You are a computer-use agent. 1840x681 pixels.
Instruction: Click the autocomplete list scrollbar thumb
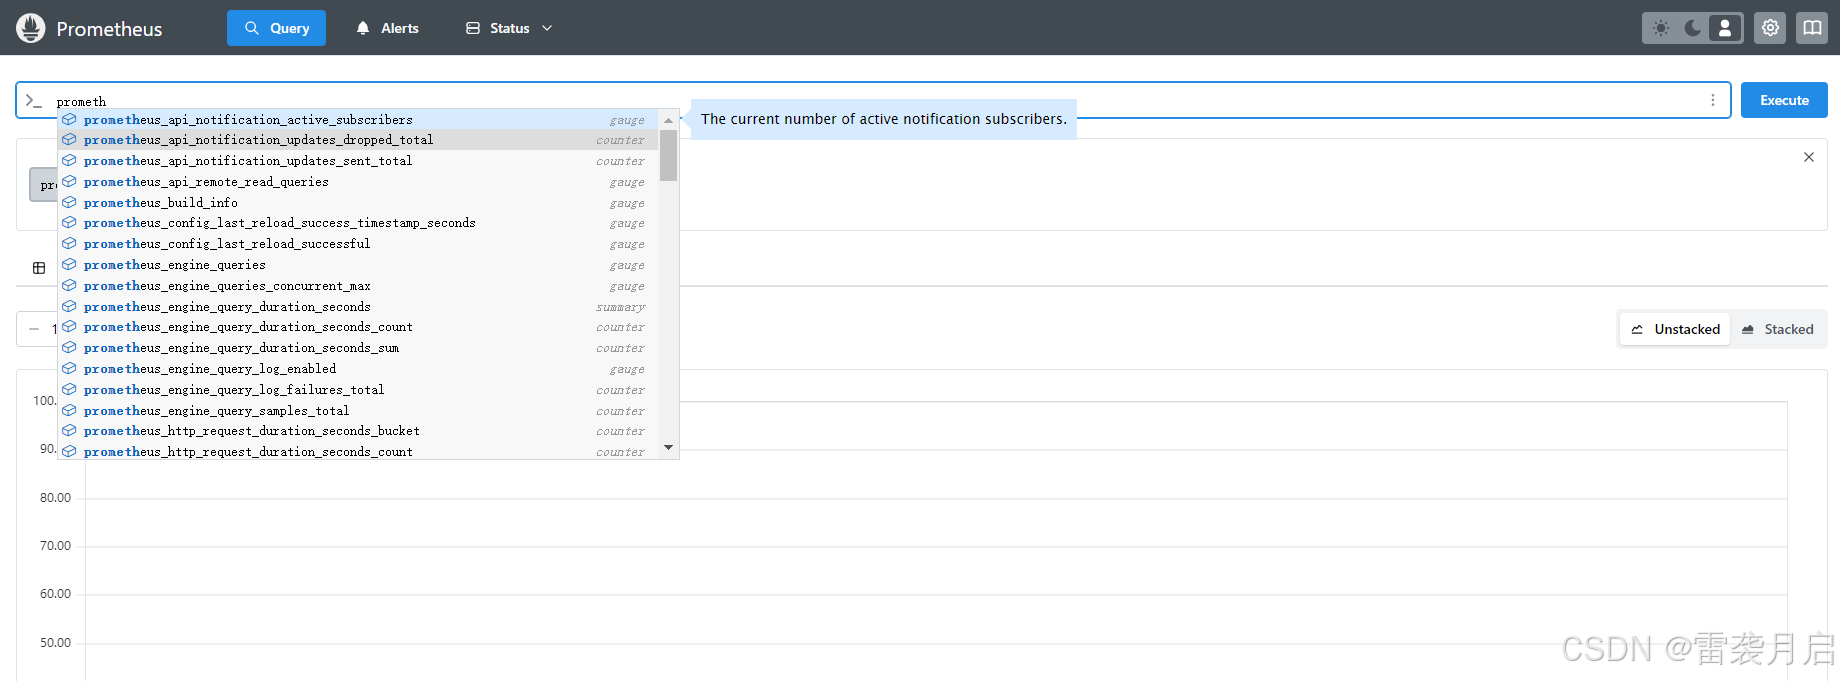click(x=668, y=155)
